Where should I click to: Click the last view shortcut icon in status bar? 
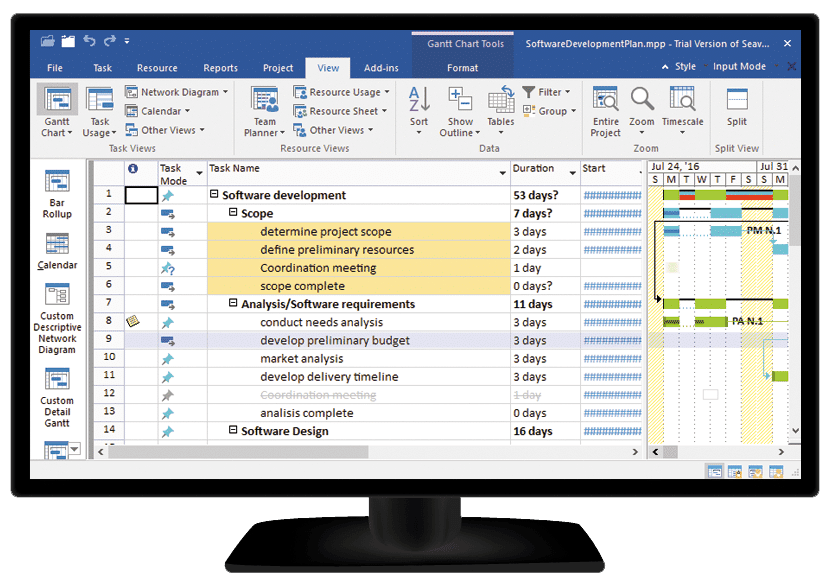click(x=776, y=471)
